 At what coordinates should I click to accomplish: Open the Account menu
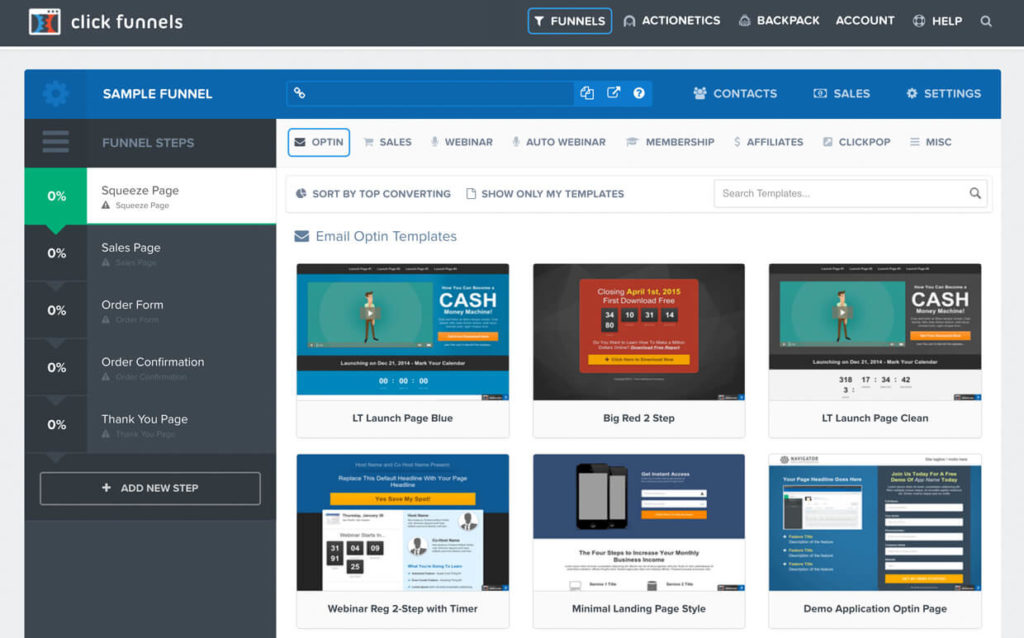[x=865, y=21]
